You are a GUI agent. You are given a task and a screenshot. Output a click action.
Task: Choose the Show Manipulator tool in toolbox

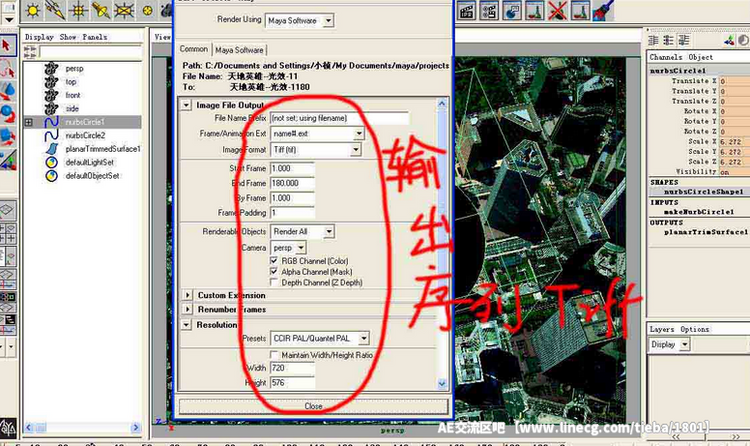pyautogui.click(x=7, y=159)
